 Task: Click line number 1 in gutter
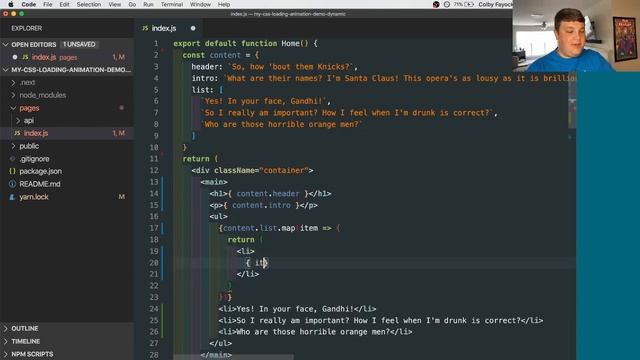point(156,43)
